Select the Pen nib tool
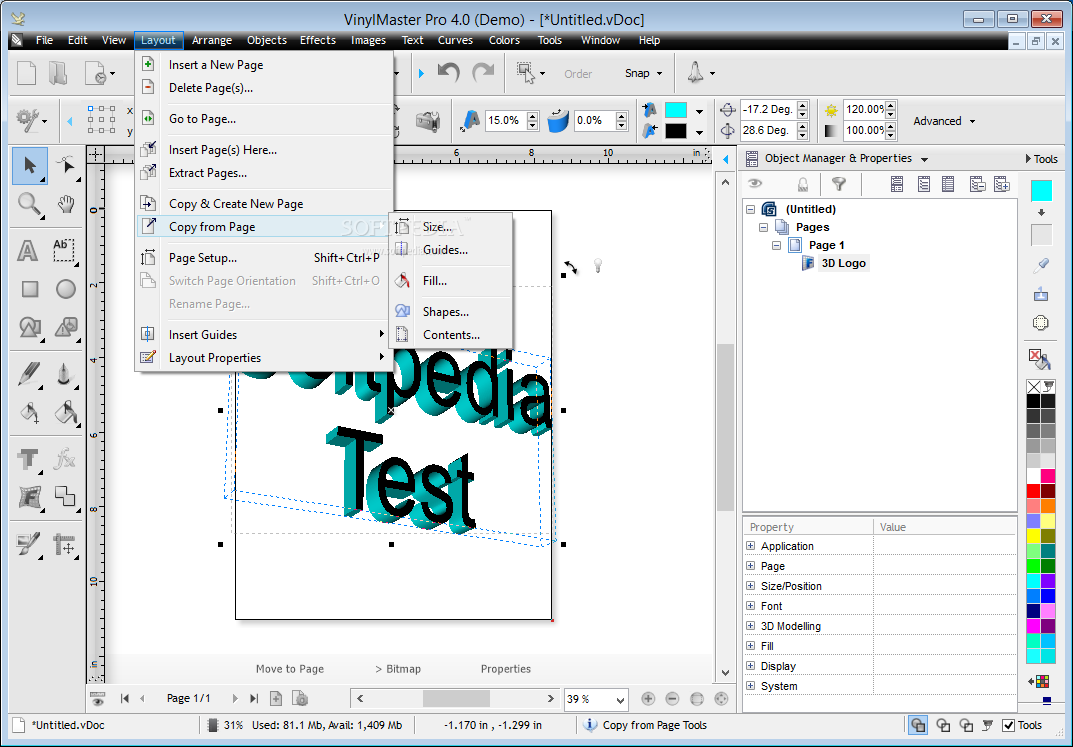The image size is (1073, 747). [64, 374]
